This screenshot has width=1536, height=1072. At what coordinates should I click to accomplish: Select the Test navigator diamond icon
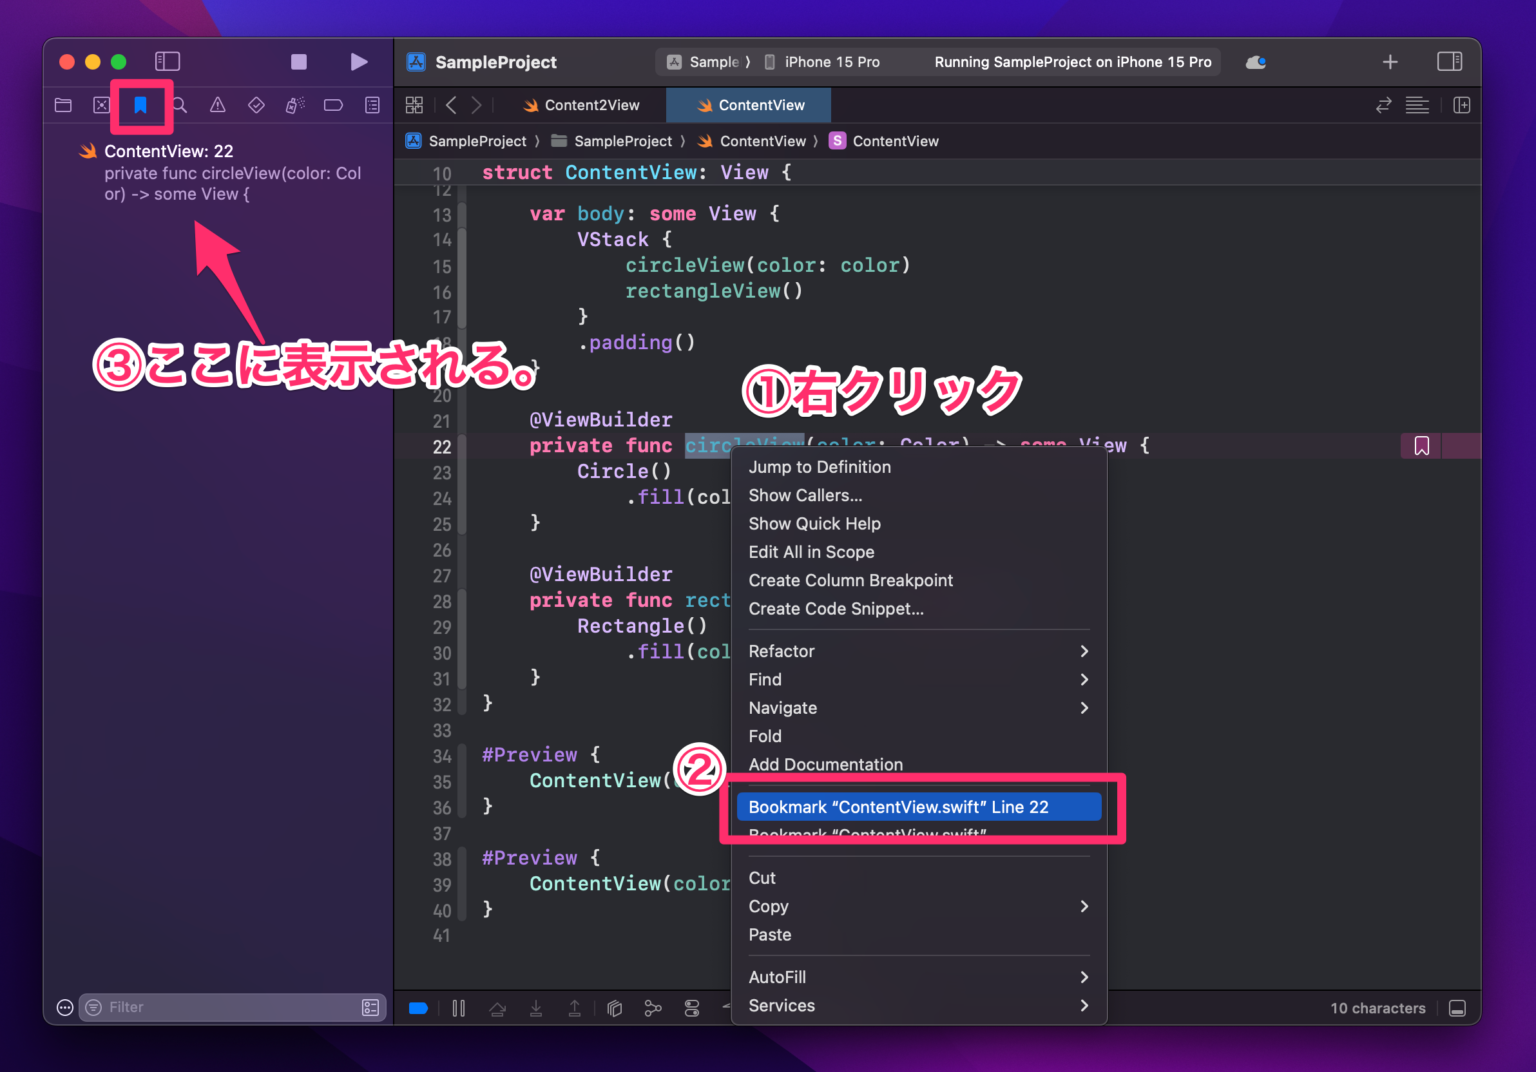tap(256, 105)
